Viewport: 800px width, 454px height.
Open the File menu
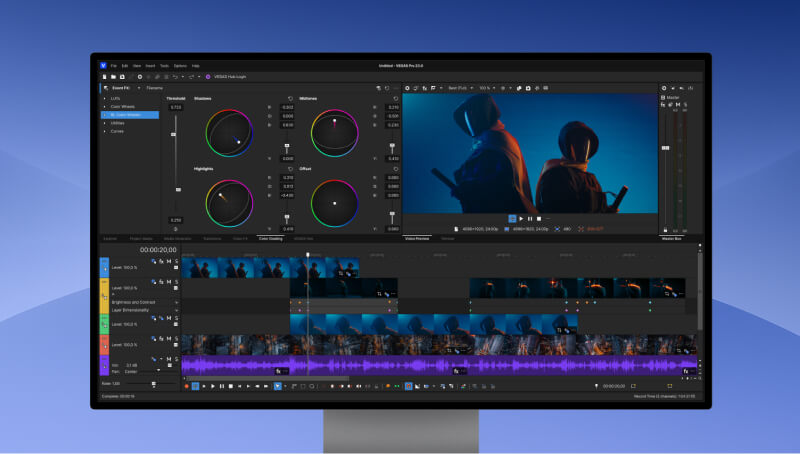[114, 66]
